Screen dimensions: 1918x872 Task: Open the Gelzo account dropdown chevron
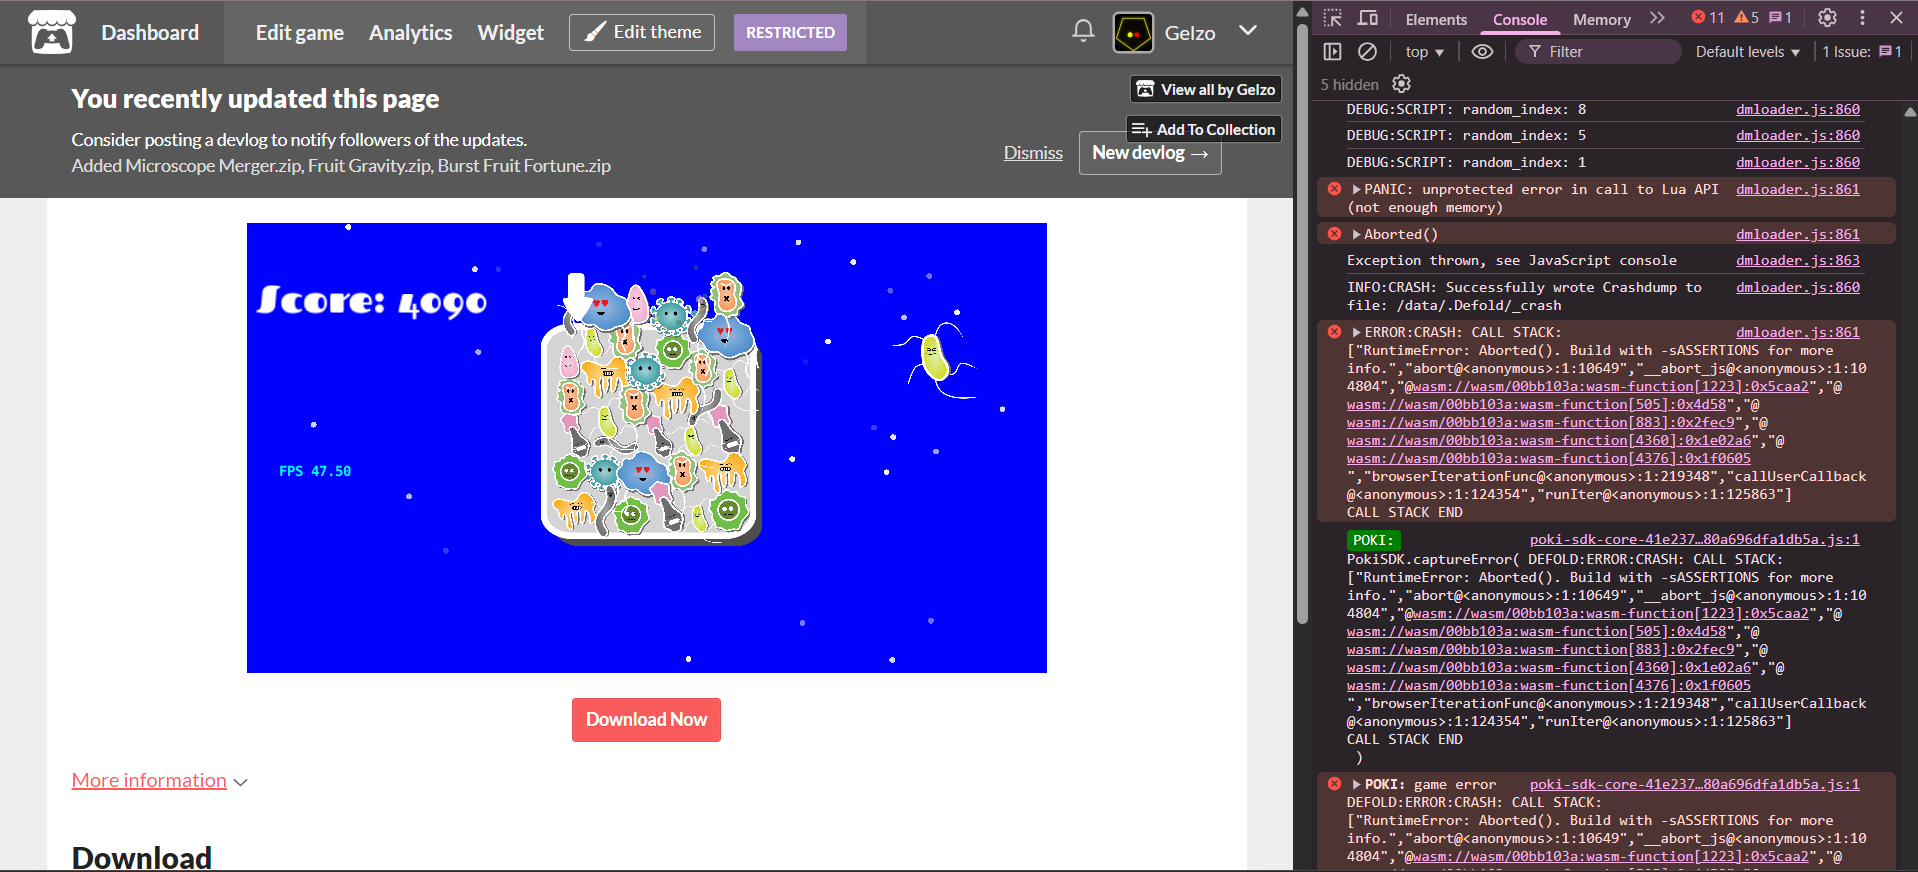1248,30
